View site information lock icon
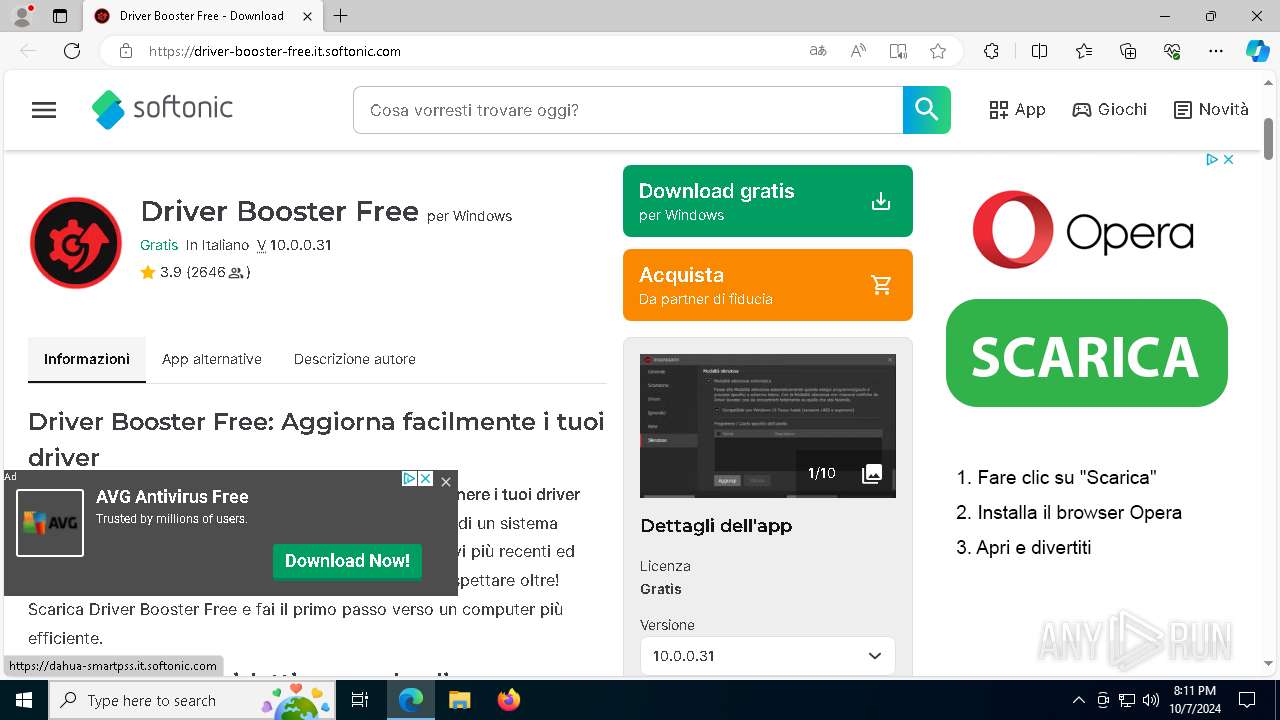Image resolution: width=1280 pixels, height=720 pixels. click(126, 51)
